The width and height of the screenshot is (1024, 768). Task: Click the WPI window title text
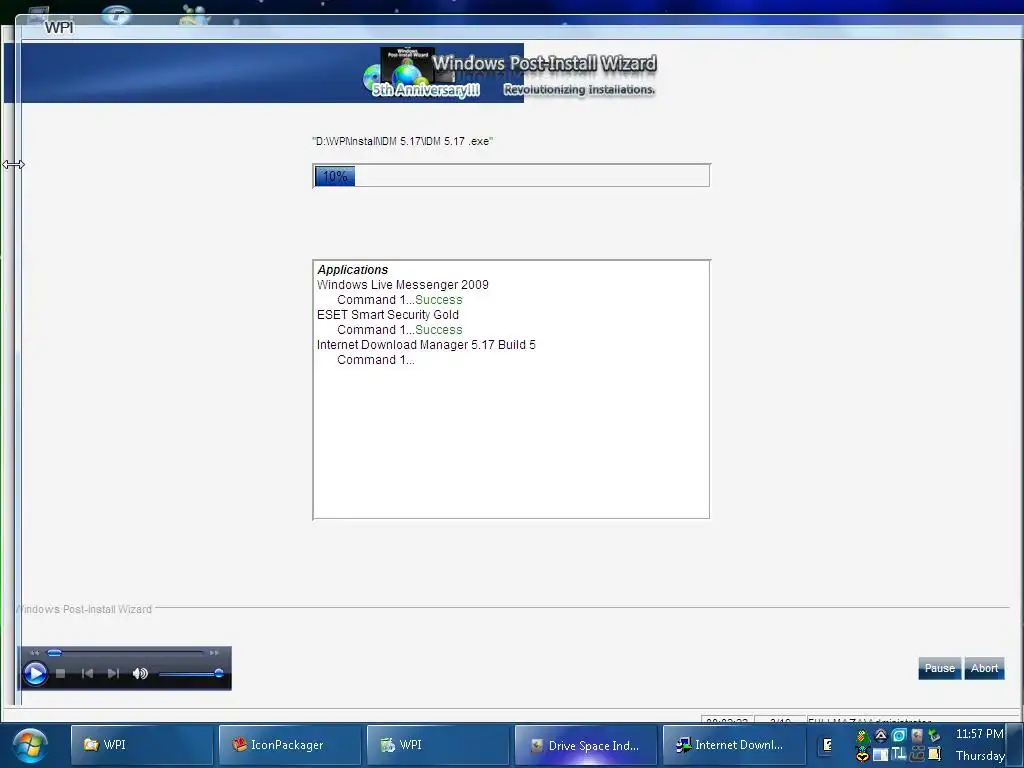[59, 27]
